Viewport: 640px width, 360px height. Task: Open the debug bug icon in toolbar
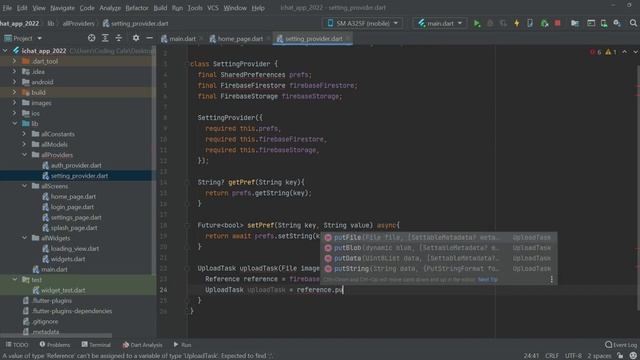(x=490, y=24)
